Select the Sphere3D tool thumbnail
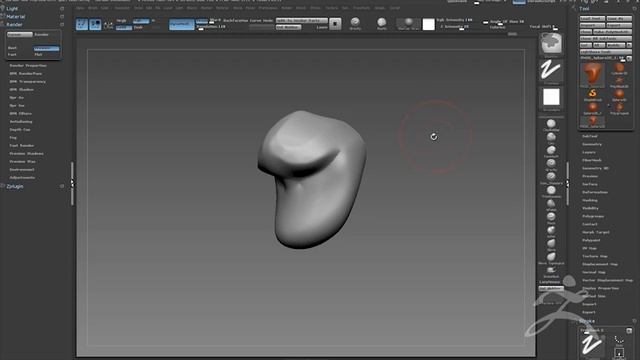 point(620,96)
